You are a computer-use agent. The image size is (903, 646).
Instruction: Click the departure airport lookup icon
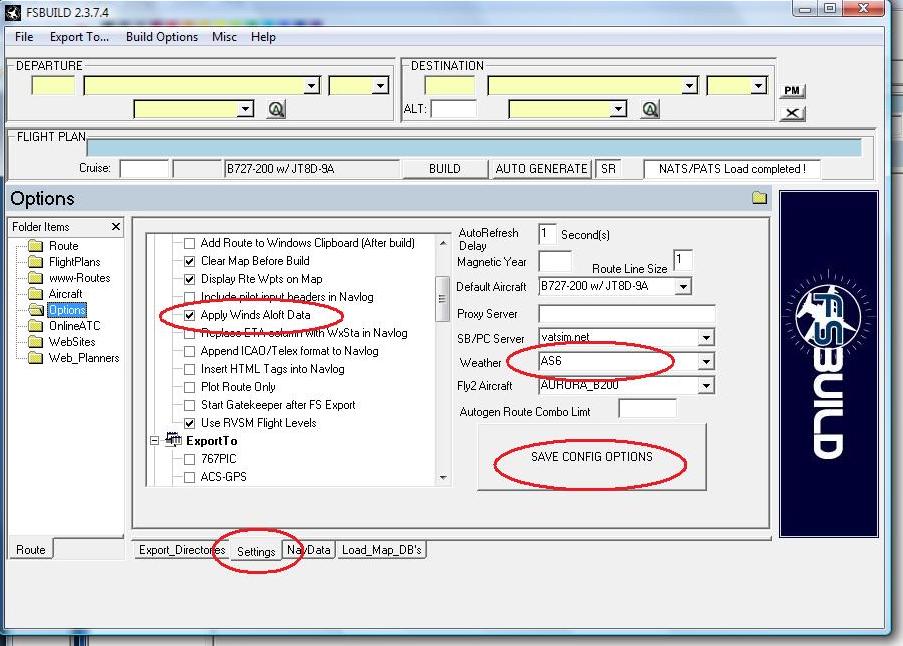pyautogui.click(x=276, y=109)
